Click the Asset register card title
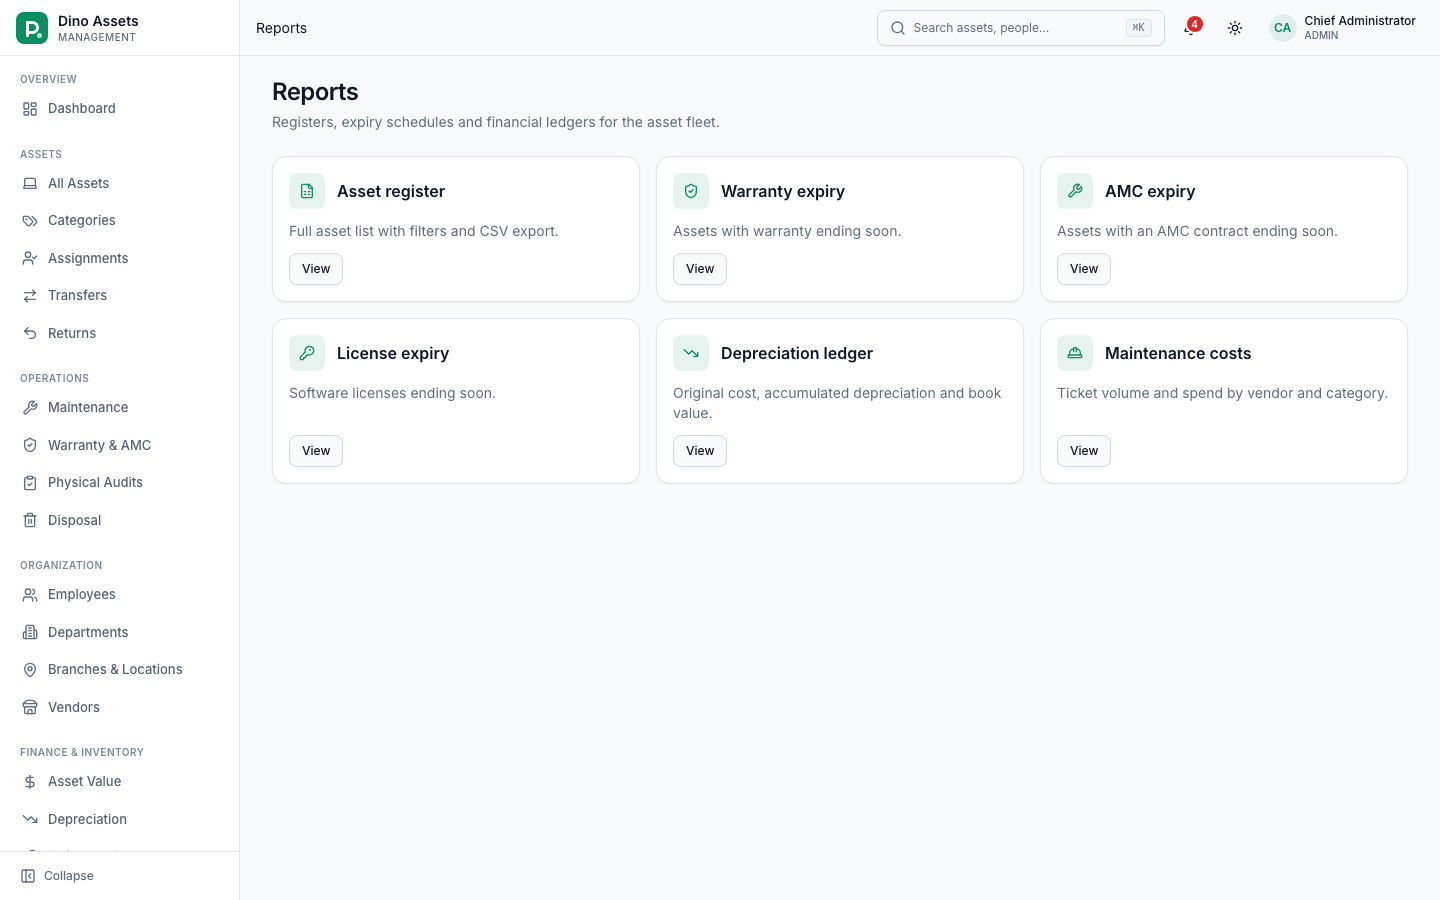Screen dimensions: 1440x900 (391, 191)
